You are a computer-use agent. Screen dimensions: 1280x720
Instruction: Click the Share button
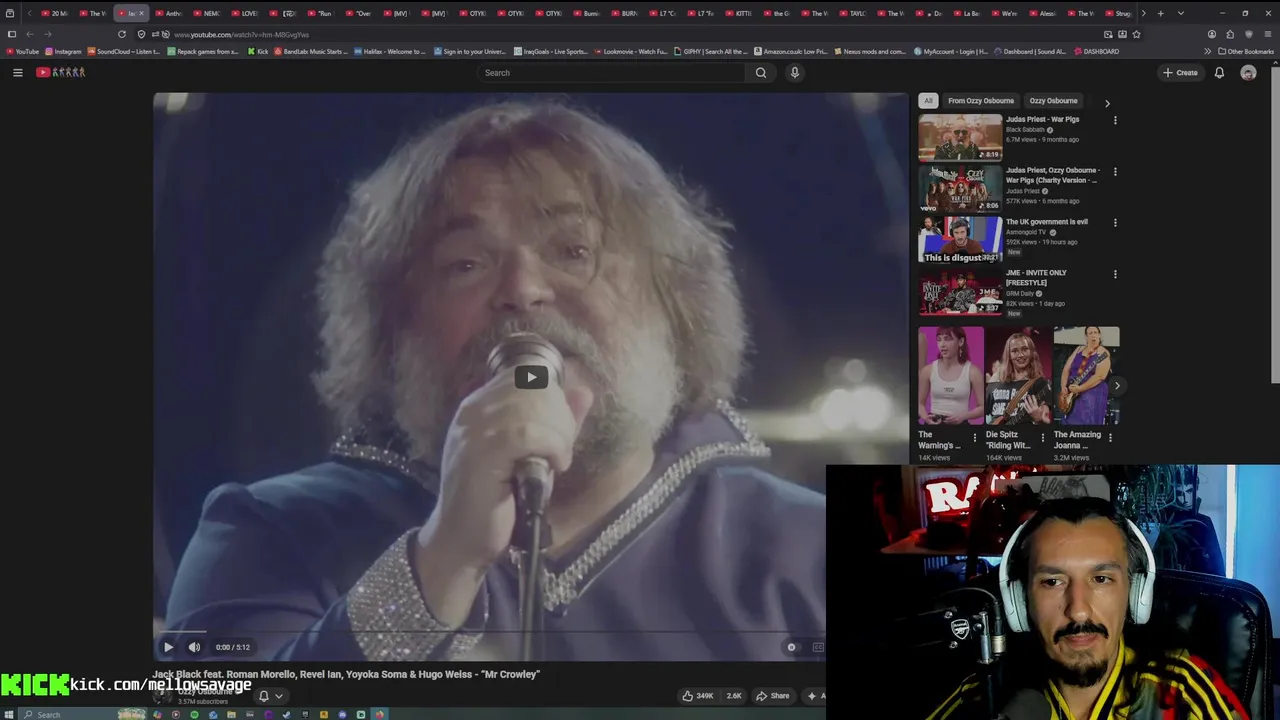click(773, 696)
